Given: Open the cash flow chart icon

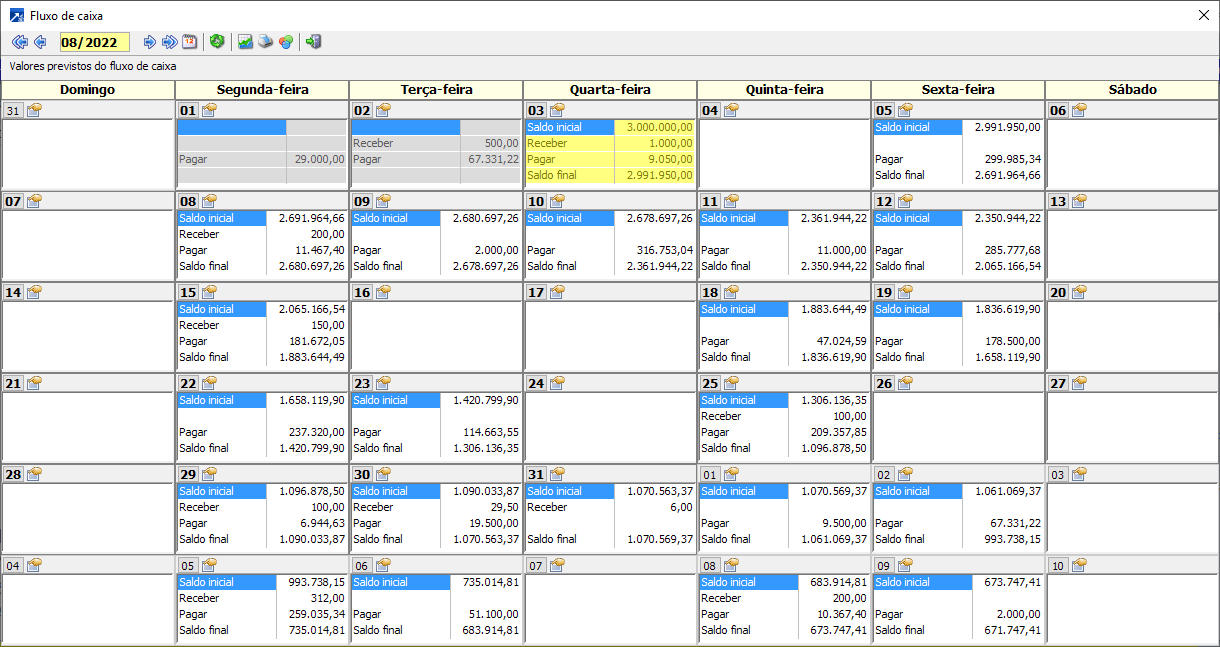Looking at the screenshot, I should [x=245, y=42].
